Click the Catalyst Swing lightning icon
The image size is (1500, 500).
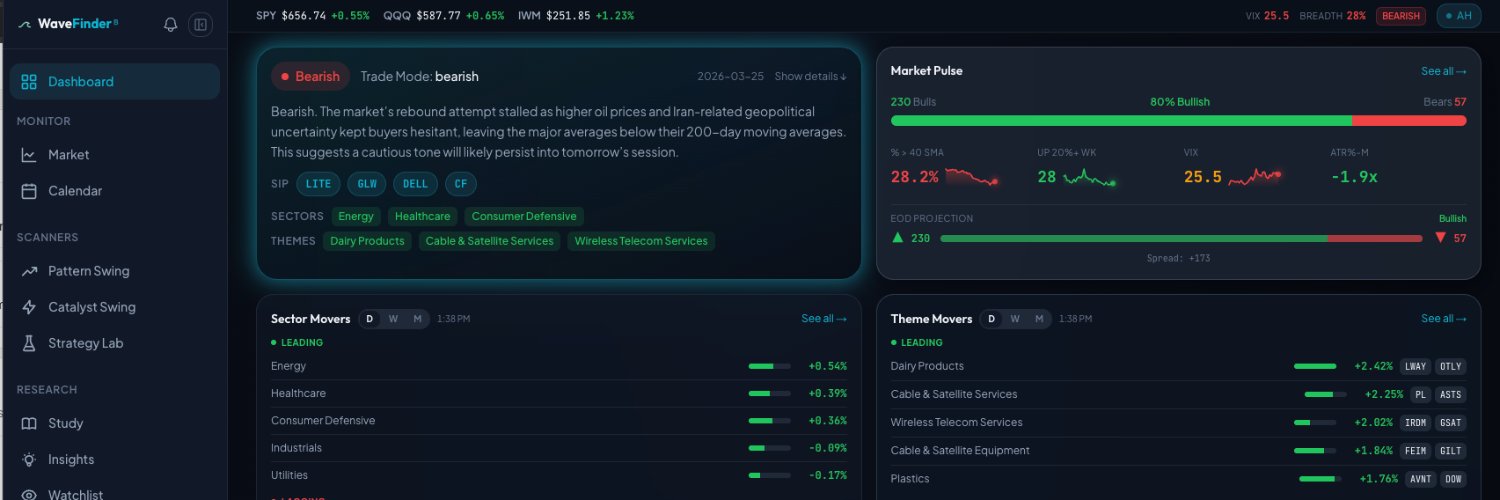coord(29,307)
